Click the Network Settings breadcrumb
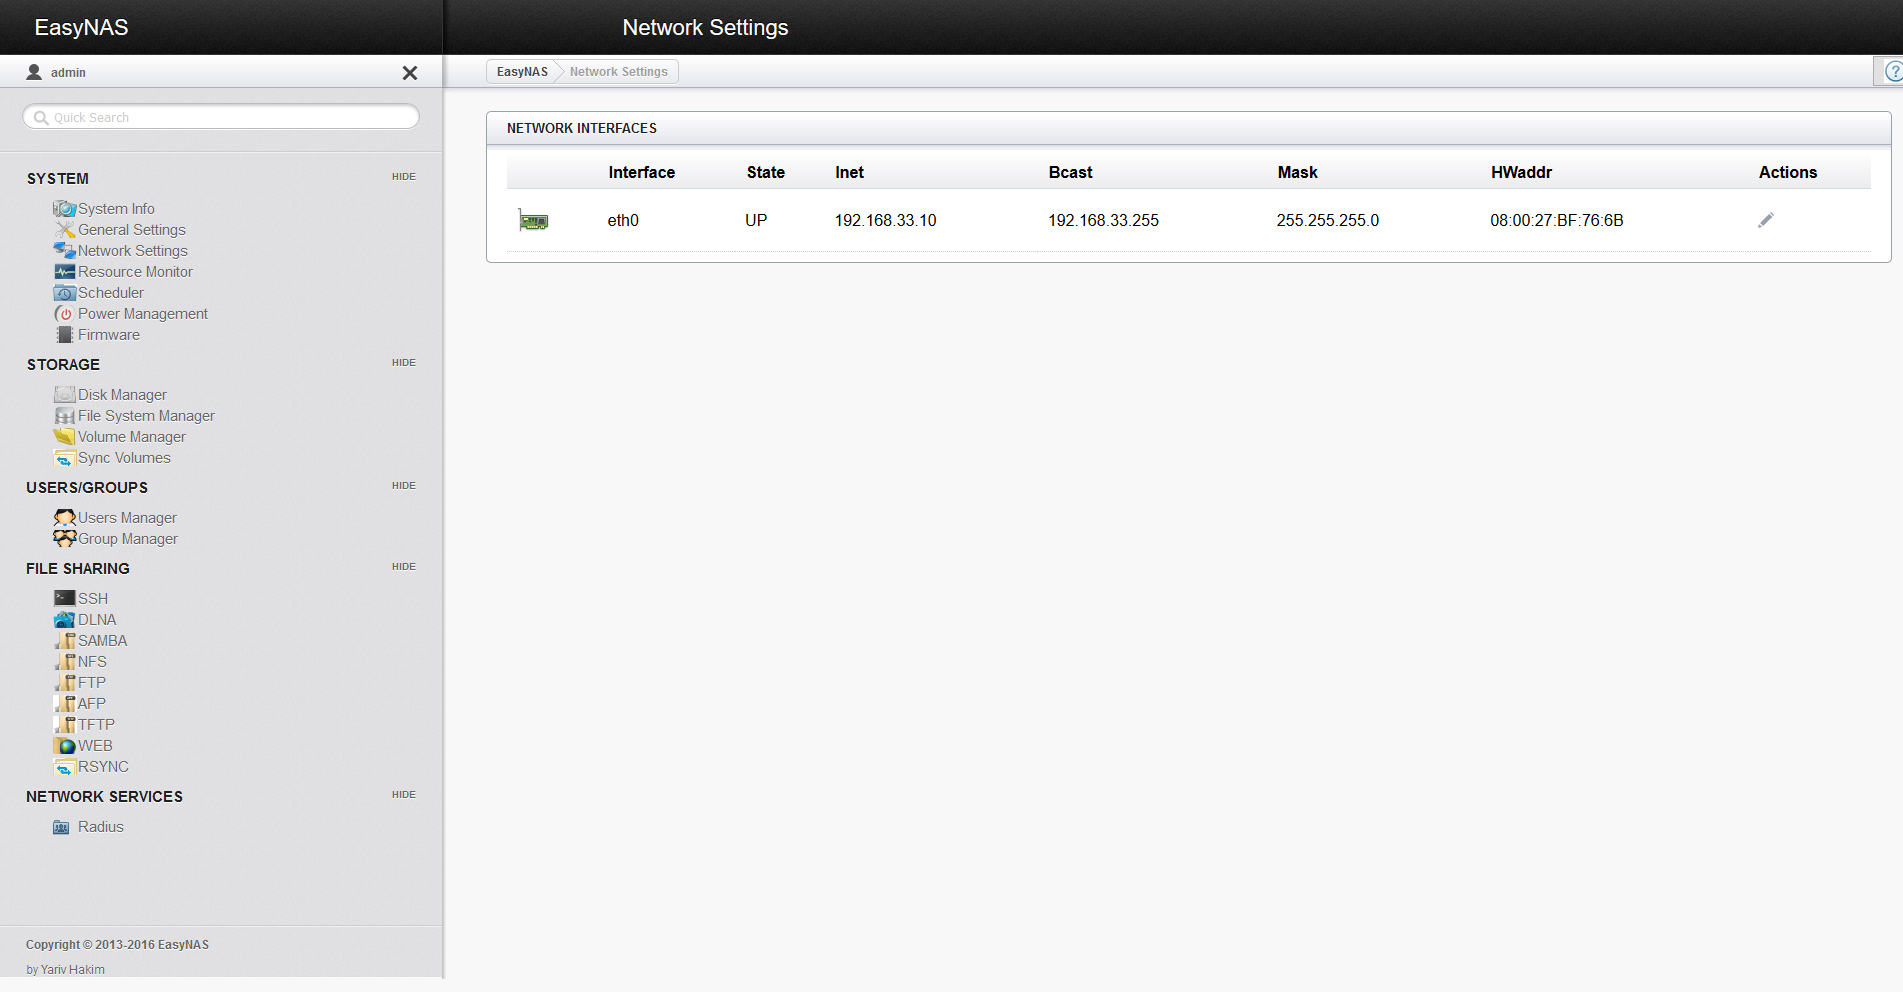 pos(619,72)
